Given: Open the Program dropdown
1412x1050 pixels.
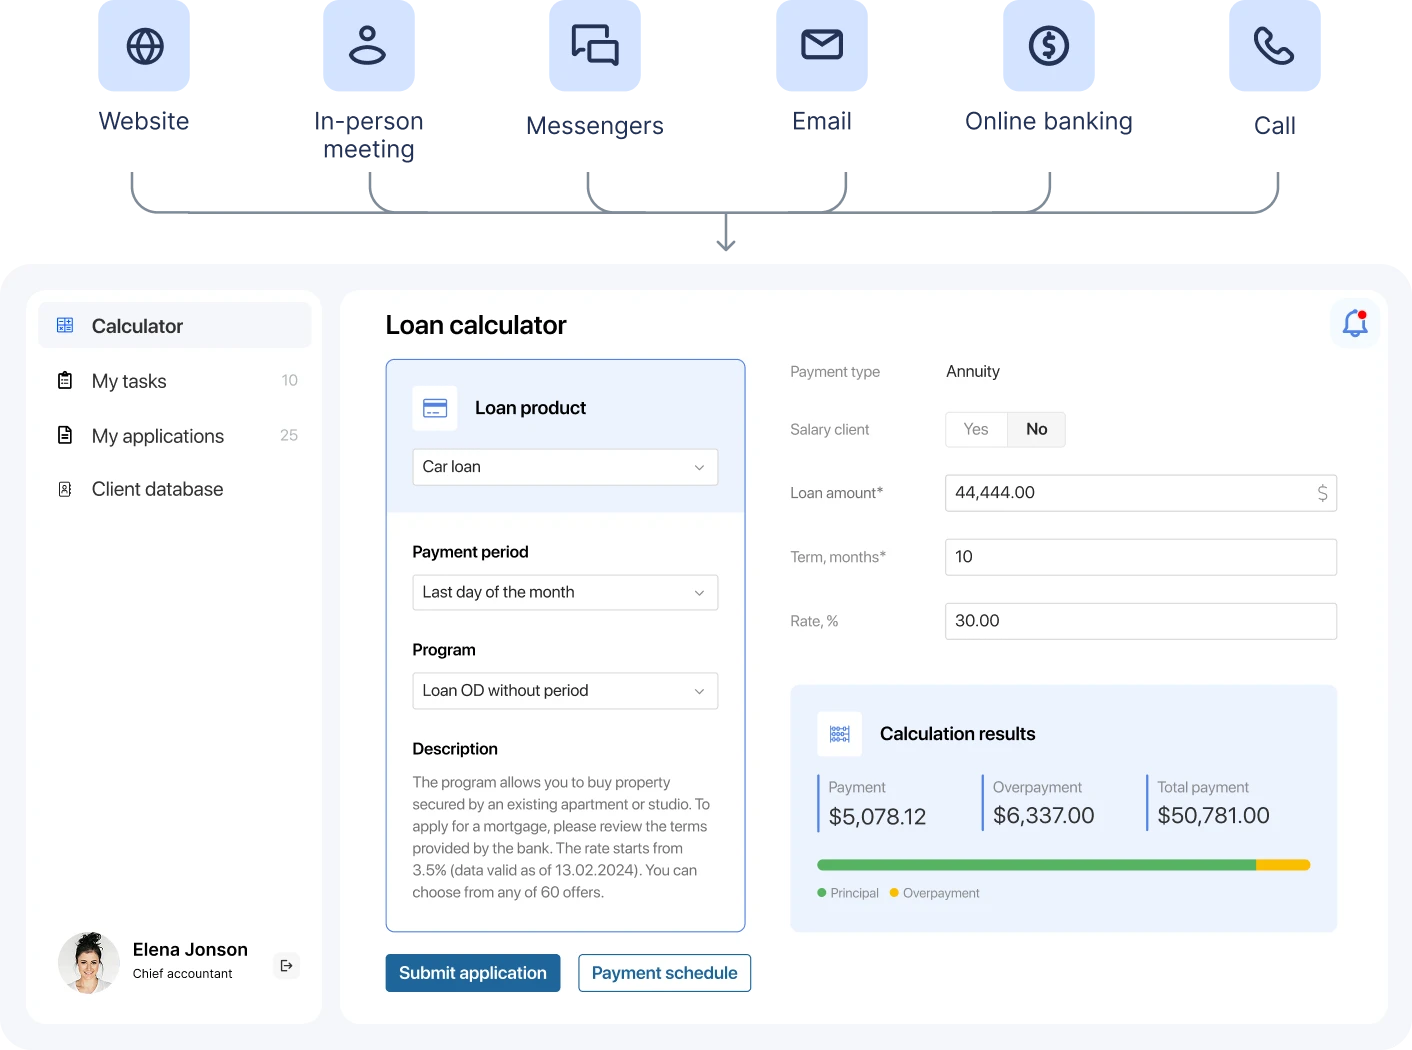Looking at the screenshot, I should (x=565, y=691).
